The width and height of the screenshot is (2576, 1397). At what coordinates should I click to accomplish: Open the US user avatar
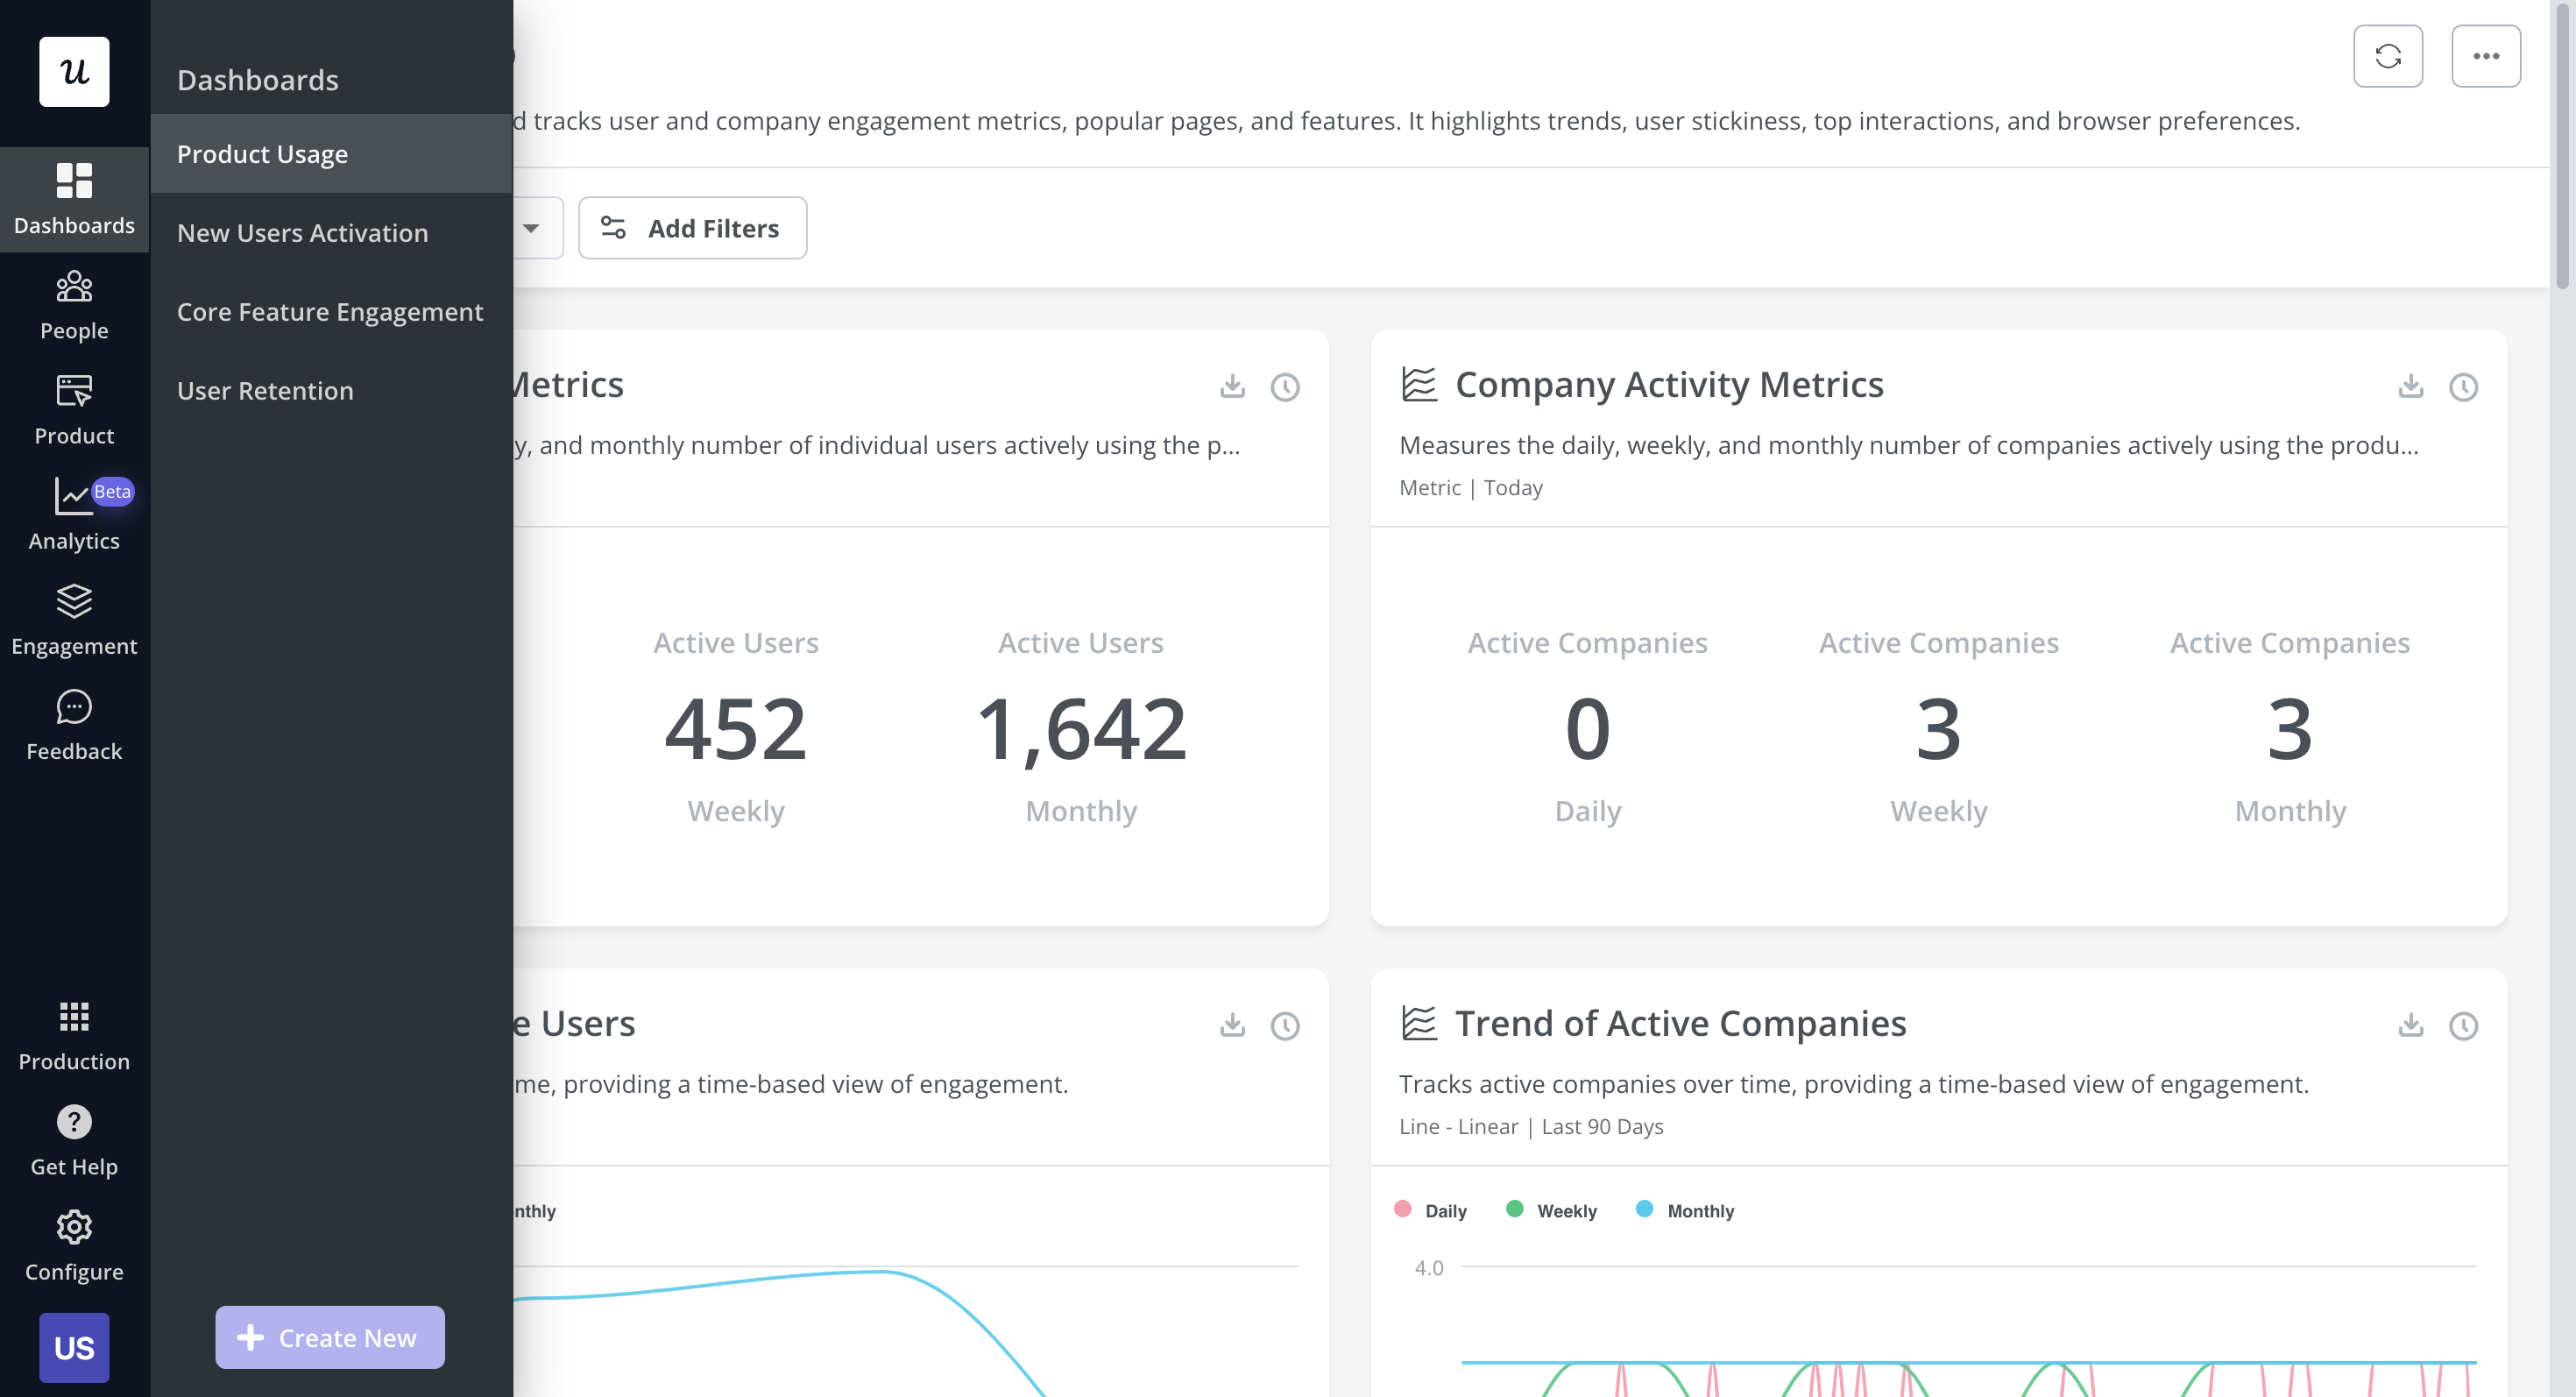coord(74,1347)
